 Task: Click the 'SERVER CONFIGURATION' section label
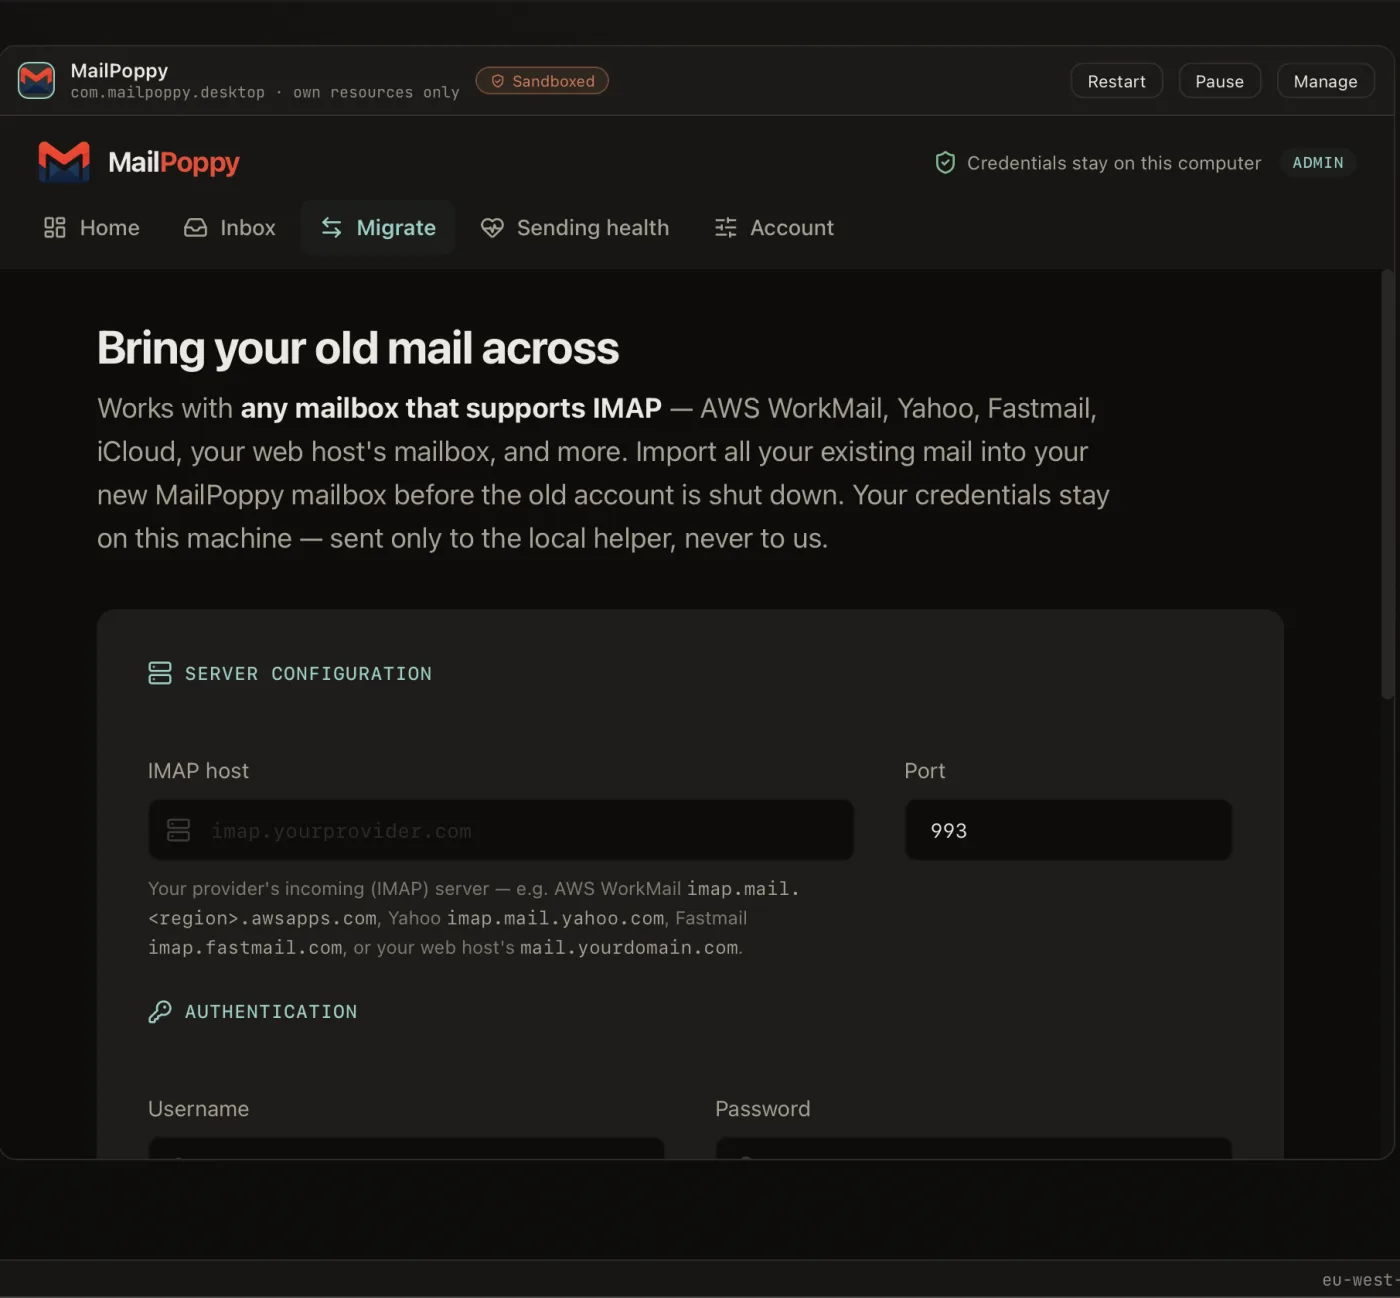click(308, 674)
